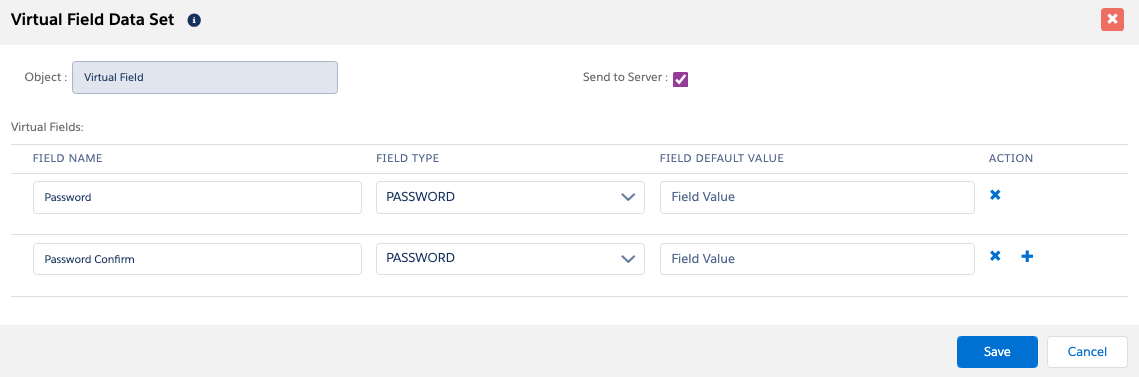The width and height of the screenshot is (1139, 377).
Task: Select the FIELD DEFAULT VALUE column header
Action: coord(722,158)
